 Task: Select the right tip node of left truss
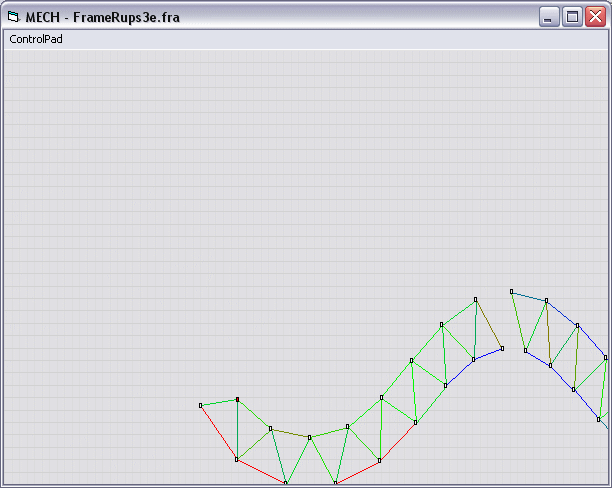(502, 349)
